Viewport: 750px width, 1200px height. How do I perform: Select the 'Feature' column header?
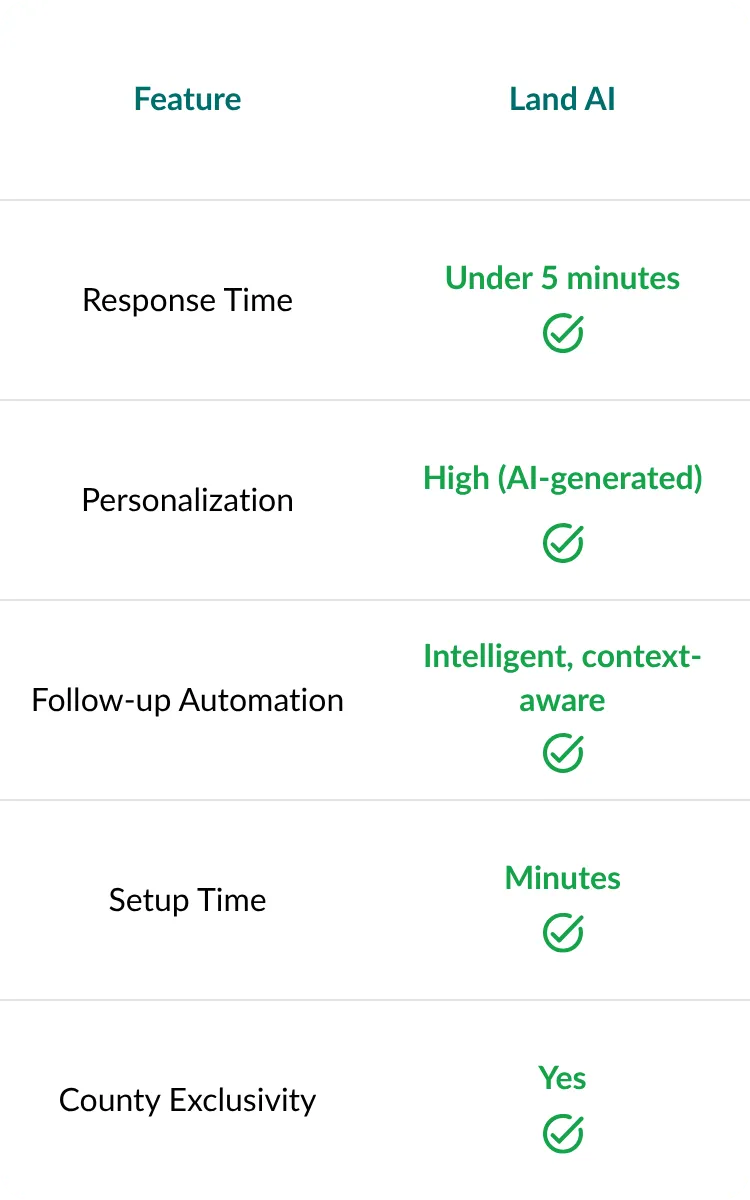[x=188, y=99]
